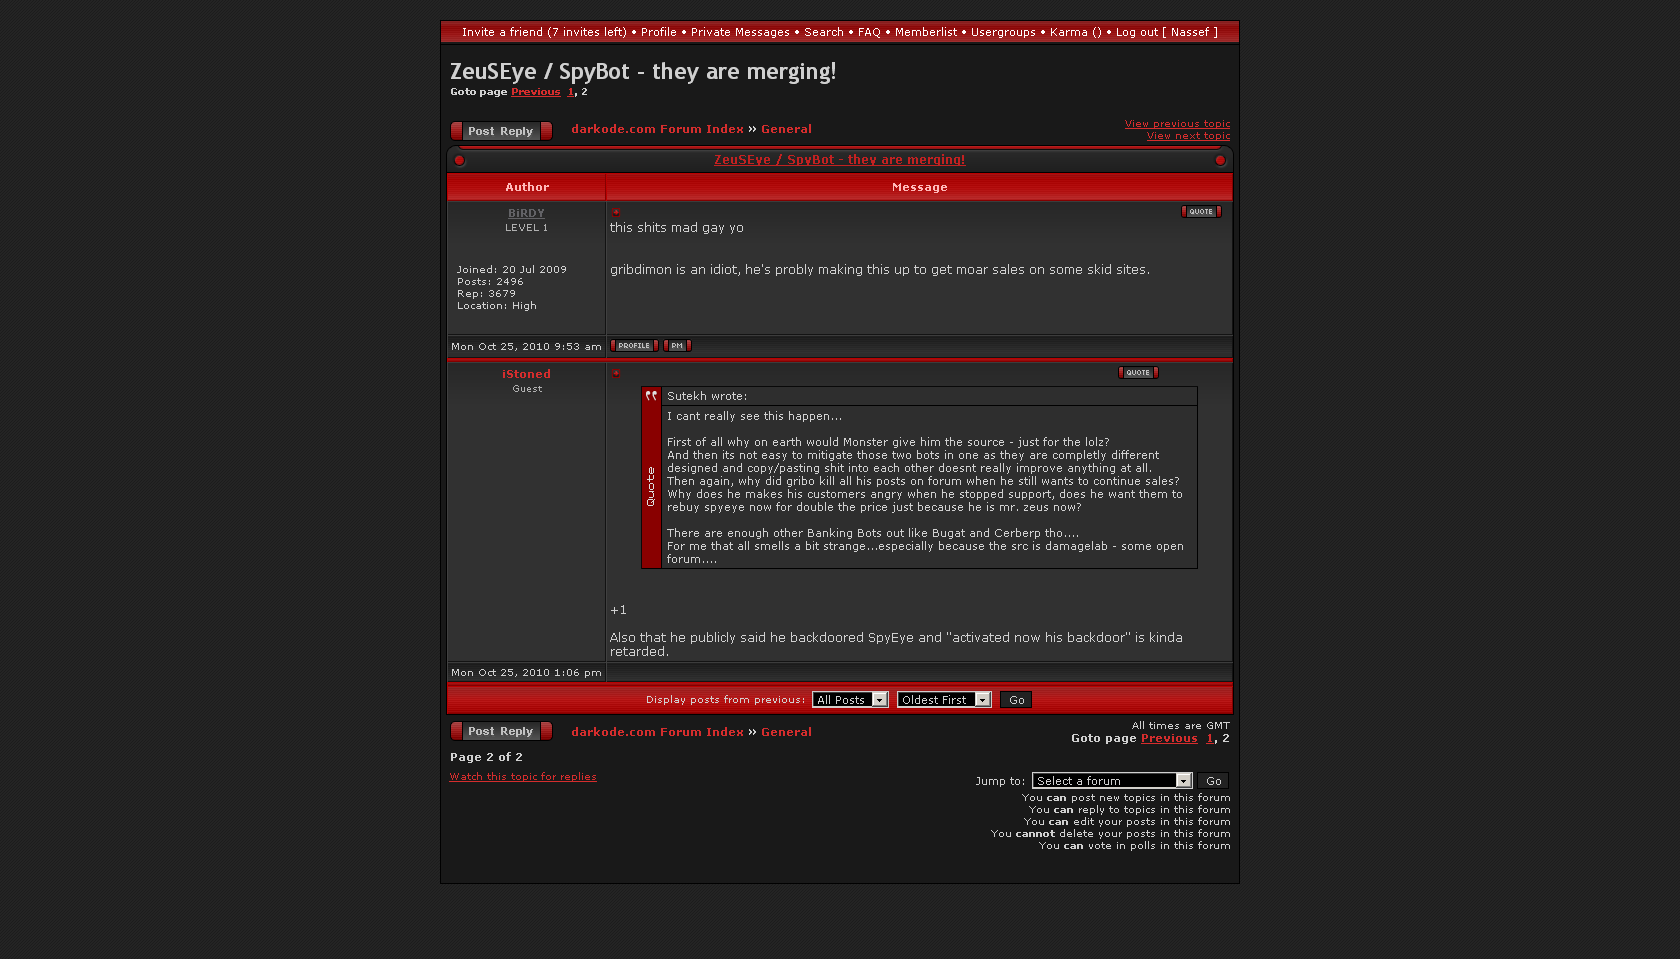Click the post marker icon on BiRDY's message
1680x959 pixels.
point(616,212)
